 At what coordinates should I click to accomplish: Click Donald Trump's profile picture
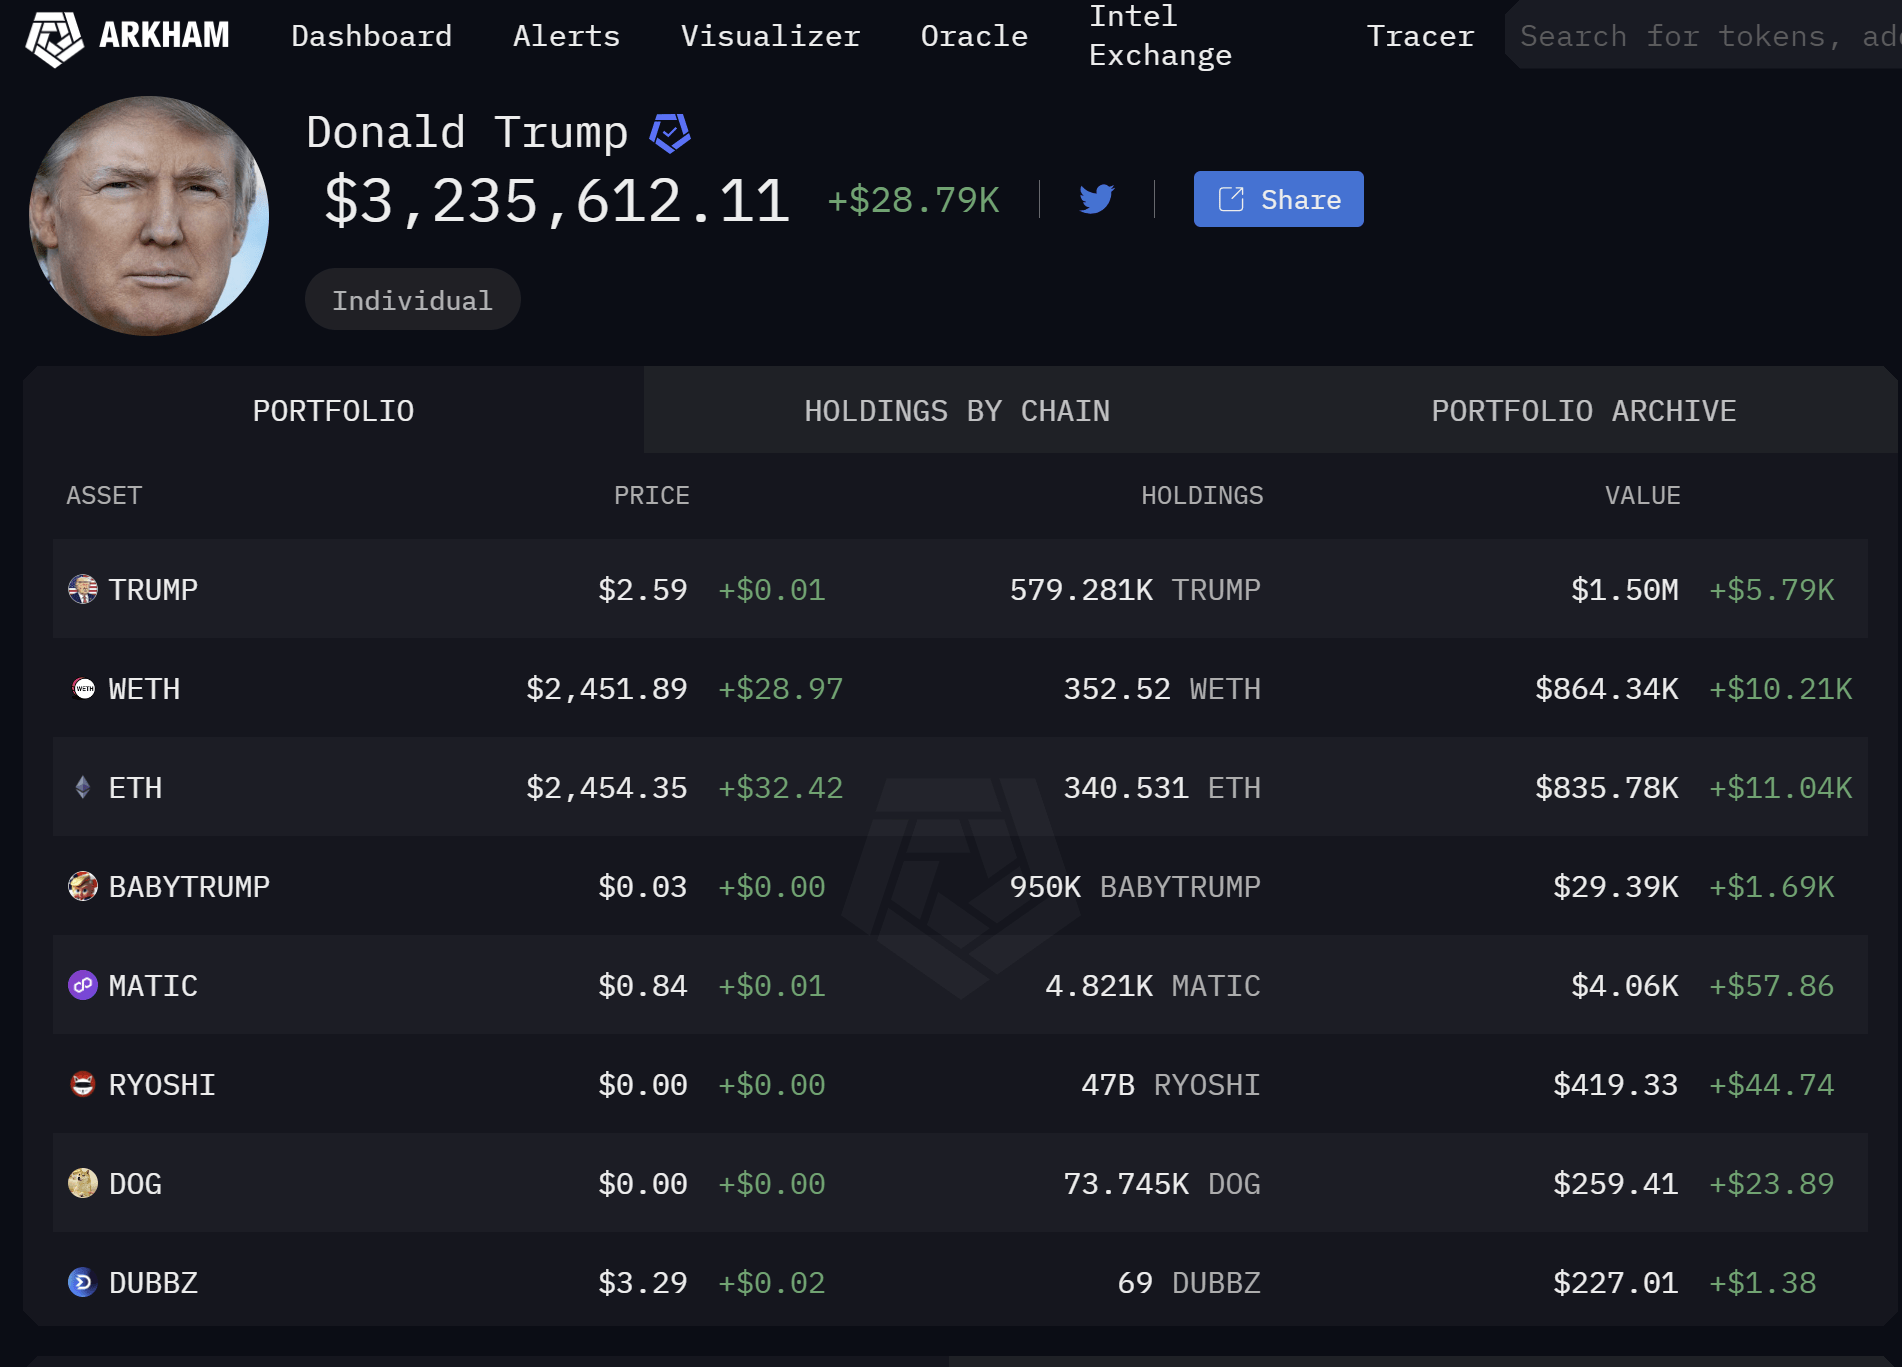pyautogui.click(x=147, y=215)
